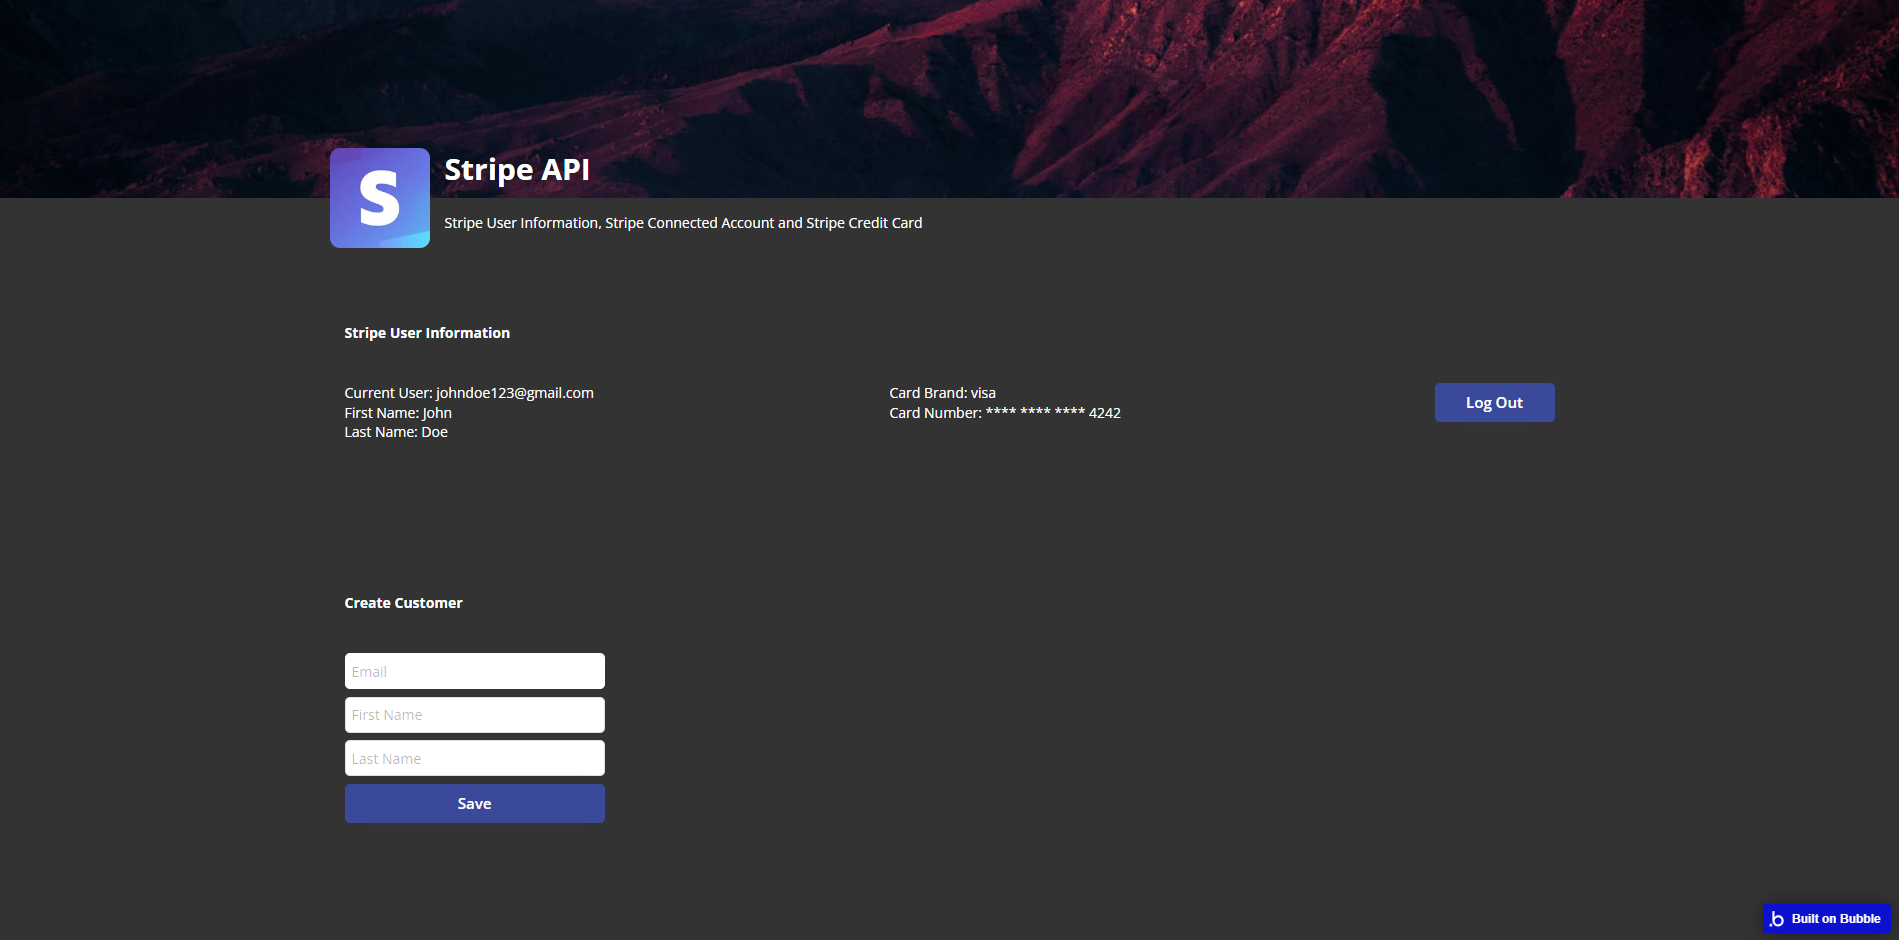The width and height of the screenshot is (1899, 940).
Task: Click the Stripe User Information heading
Action: coord(427,333)
